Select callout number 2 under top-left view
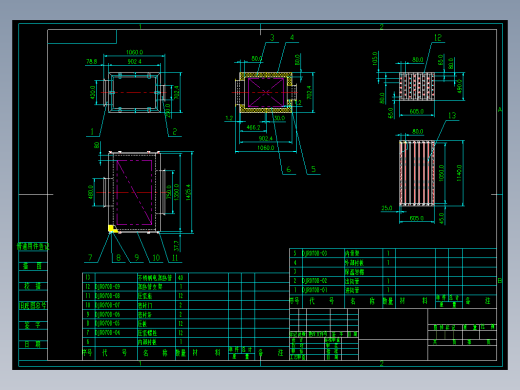The width and height of the screenshot is (520, 390). (x=174, y=132)
